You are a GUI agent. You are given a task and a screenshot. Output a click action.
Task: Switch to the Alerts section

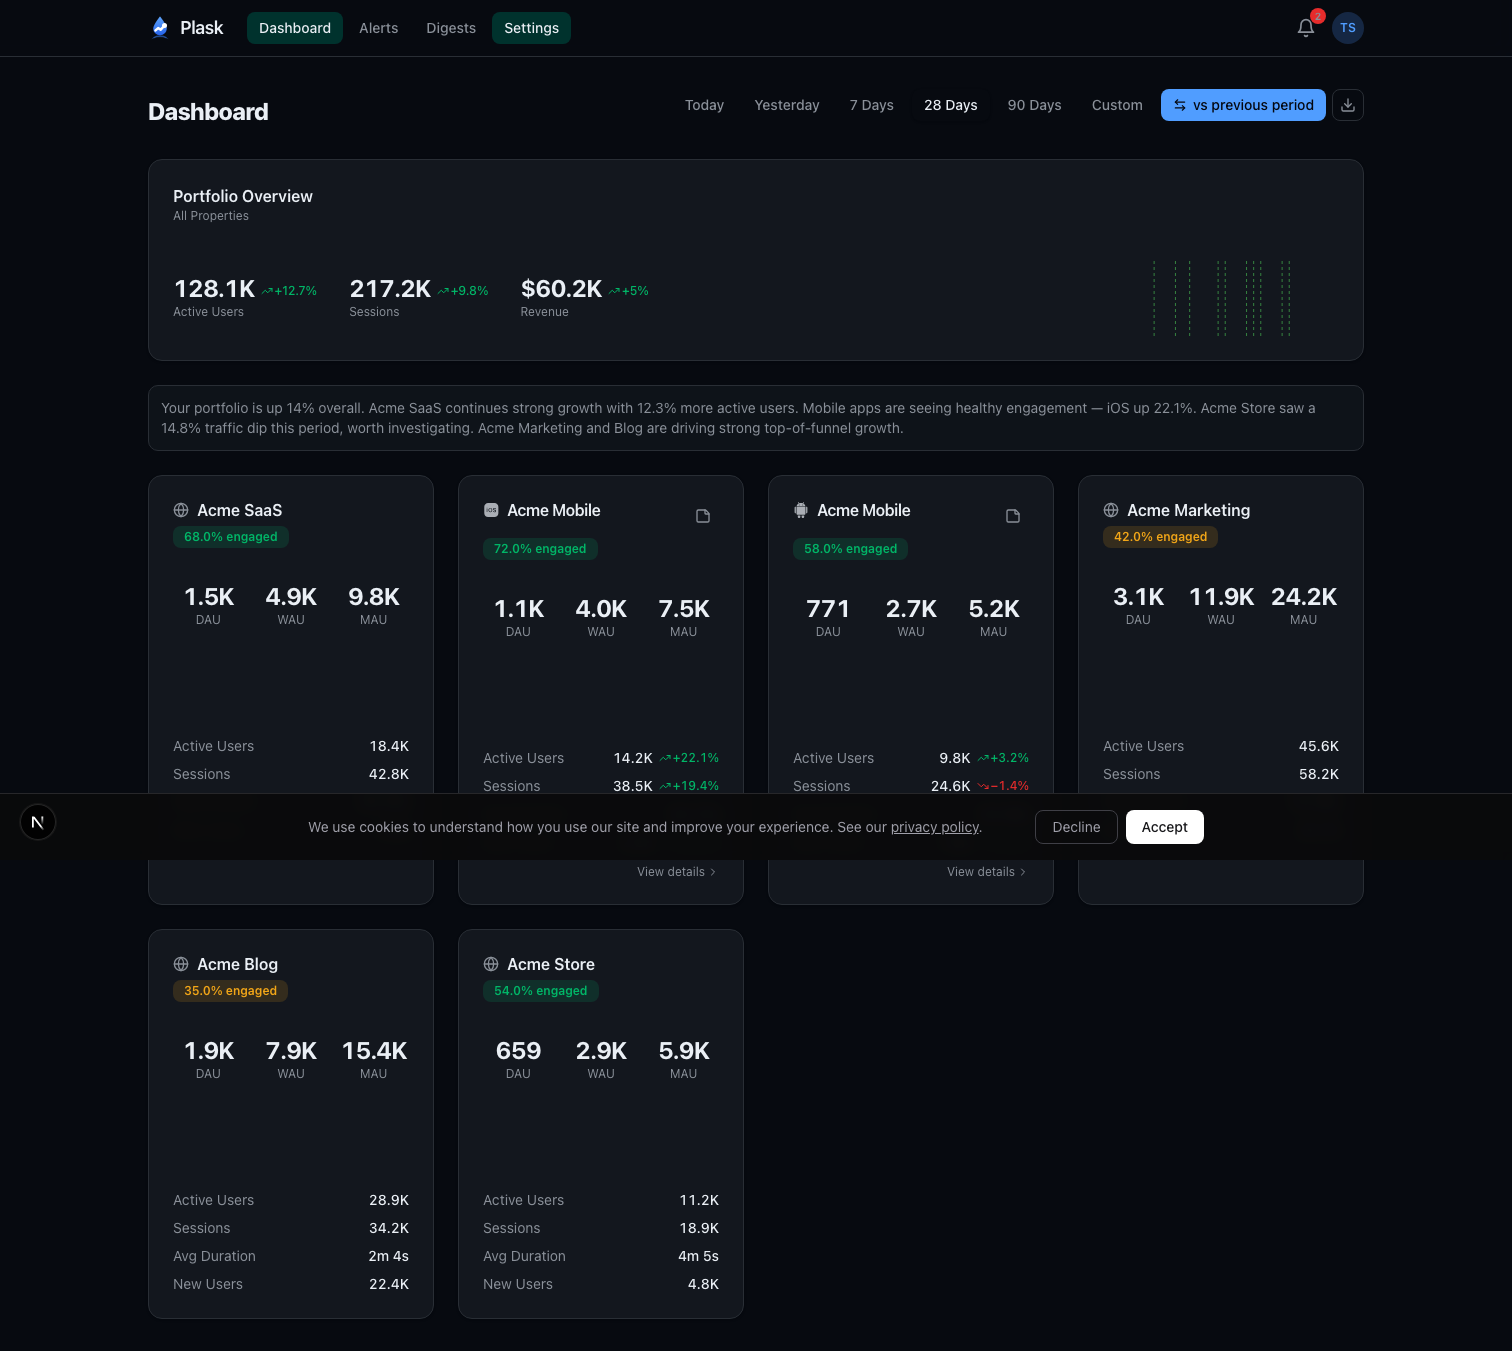(378, 27)
